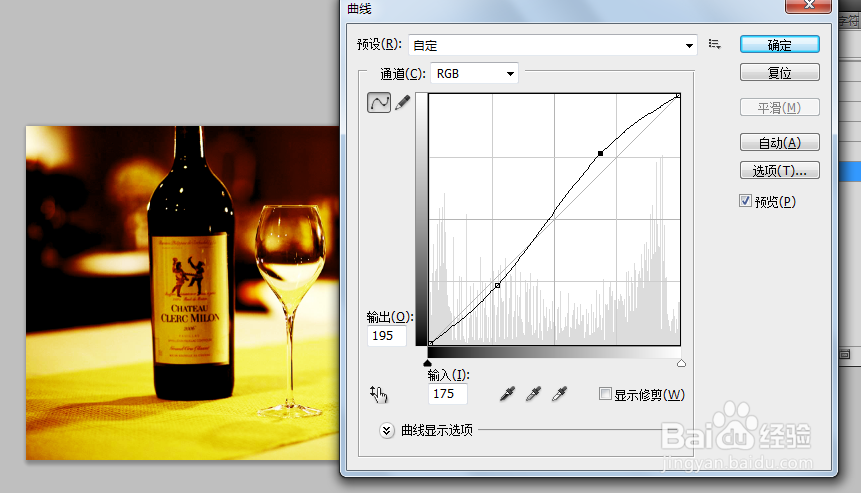The image size is (861, 493).
Task: Select the pencil draw-curve tool
Action: [x=402, y=103]
